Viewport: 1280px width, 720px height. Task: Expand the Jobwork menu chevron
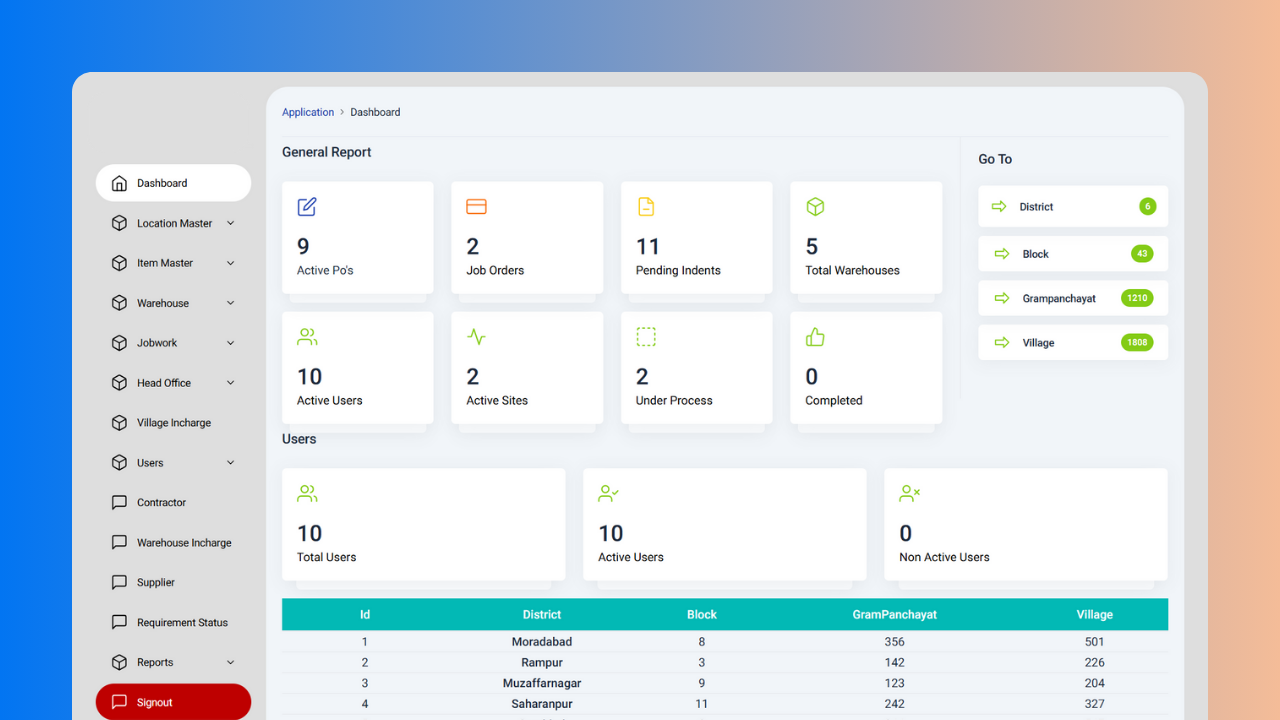click(231, 343)
